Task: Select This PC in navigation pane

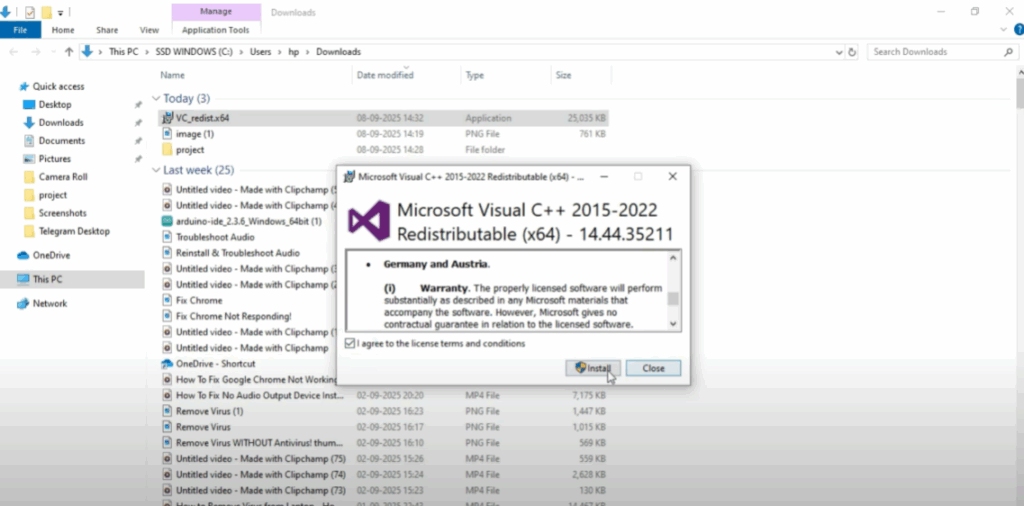Action: [x=47, y=279]
